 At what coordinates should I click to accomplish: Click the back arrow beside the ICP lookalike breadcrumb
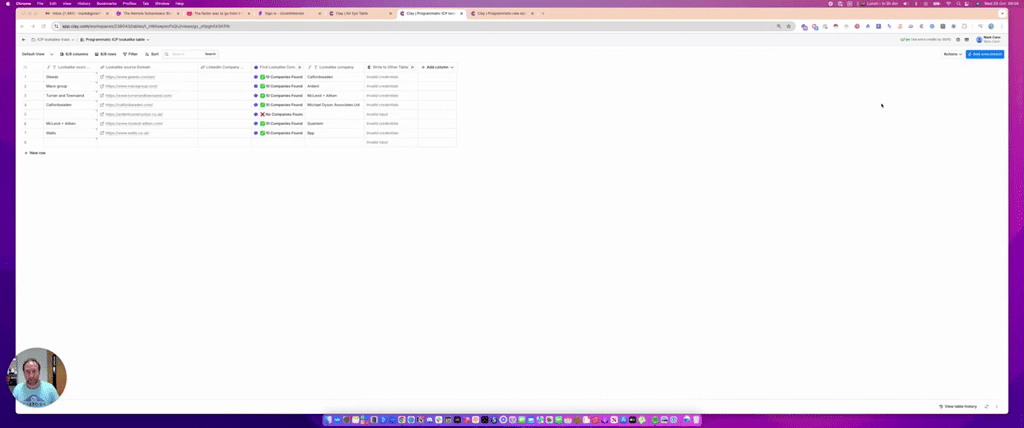click(22, 39)
